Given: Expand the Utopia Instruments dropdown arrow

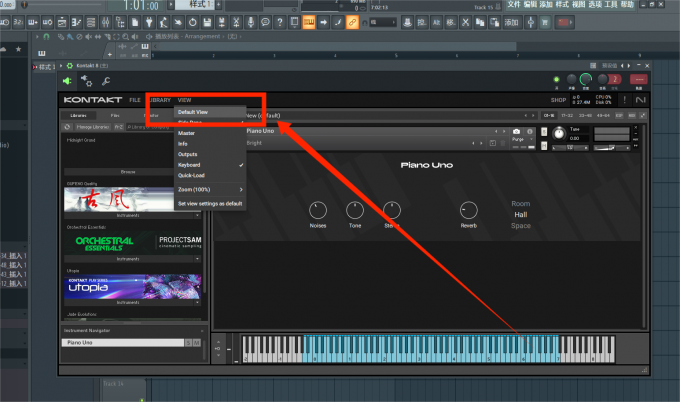Looking at the screenshot, I should (x=197, y=303).
